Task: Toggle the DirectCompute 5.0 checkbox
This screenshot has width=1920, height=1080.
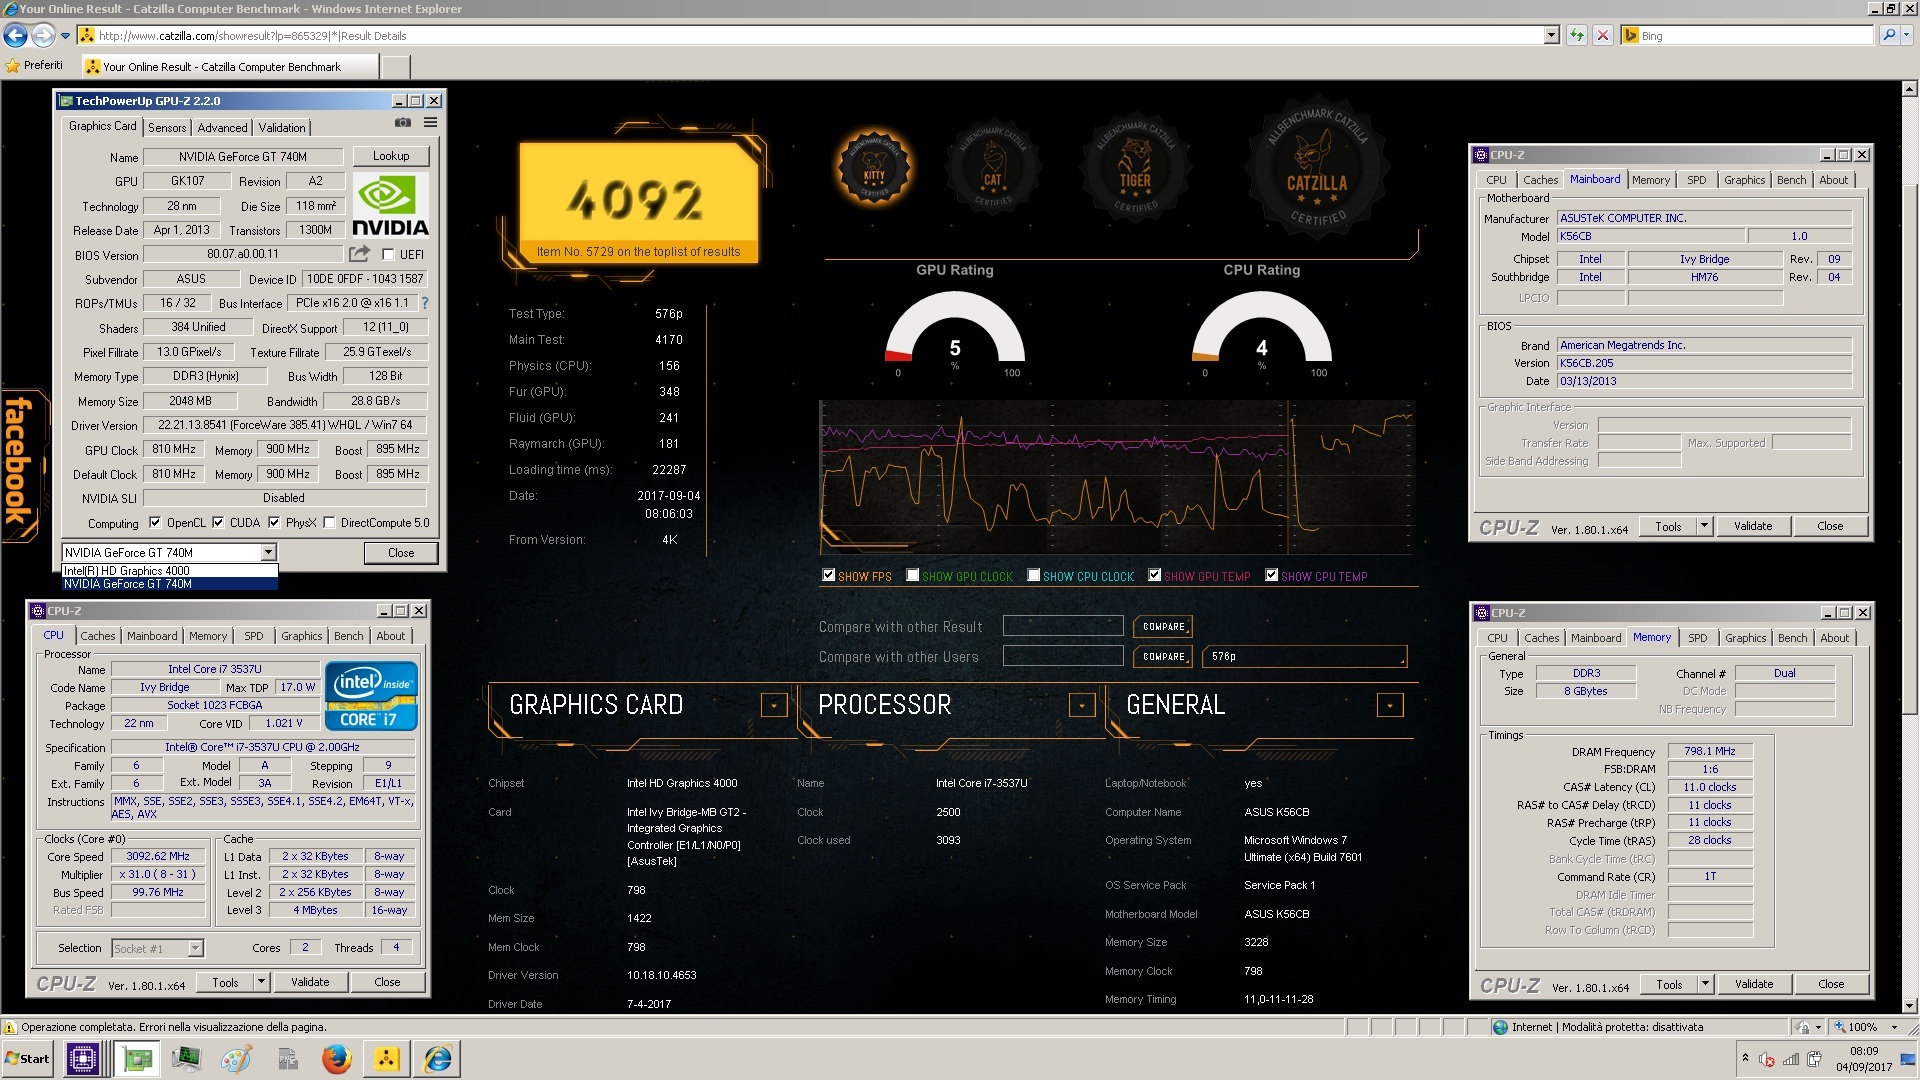Action: click(329, 522)
